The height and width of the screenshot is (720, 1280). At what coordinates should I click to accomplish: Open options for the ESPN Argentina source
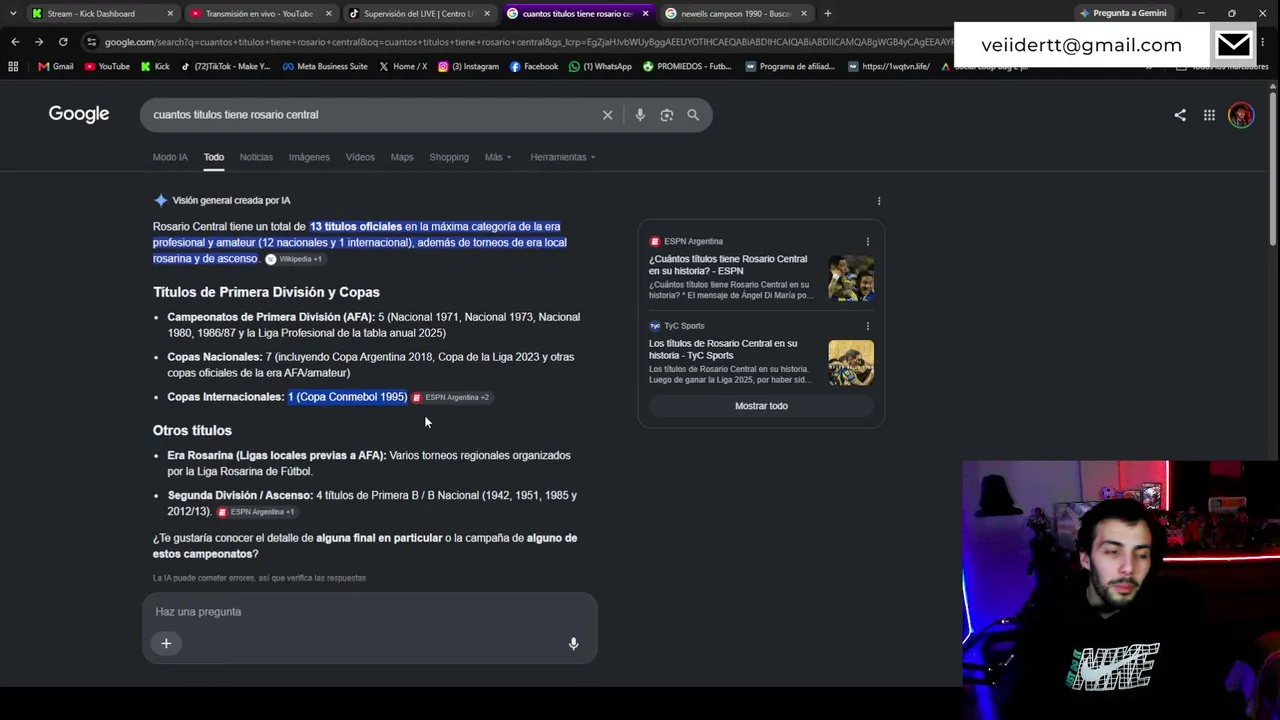coord(868,242)
